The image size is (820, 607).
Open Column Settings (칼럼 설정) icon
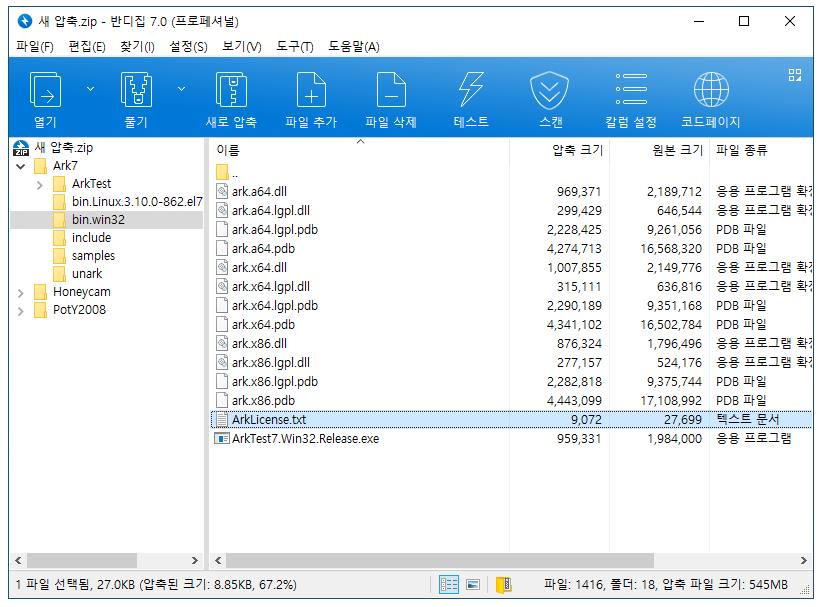pyautogui.click(x=631, y=89)
